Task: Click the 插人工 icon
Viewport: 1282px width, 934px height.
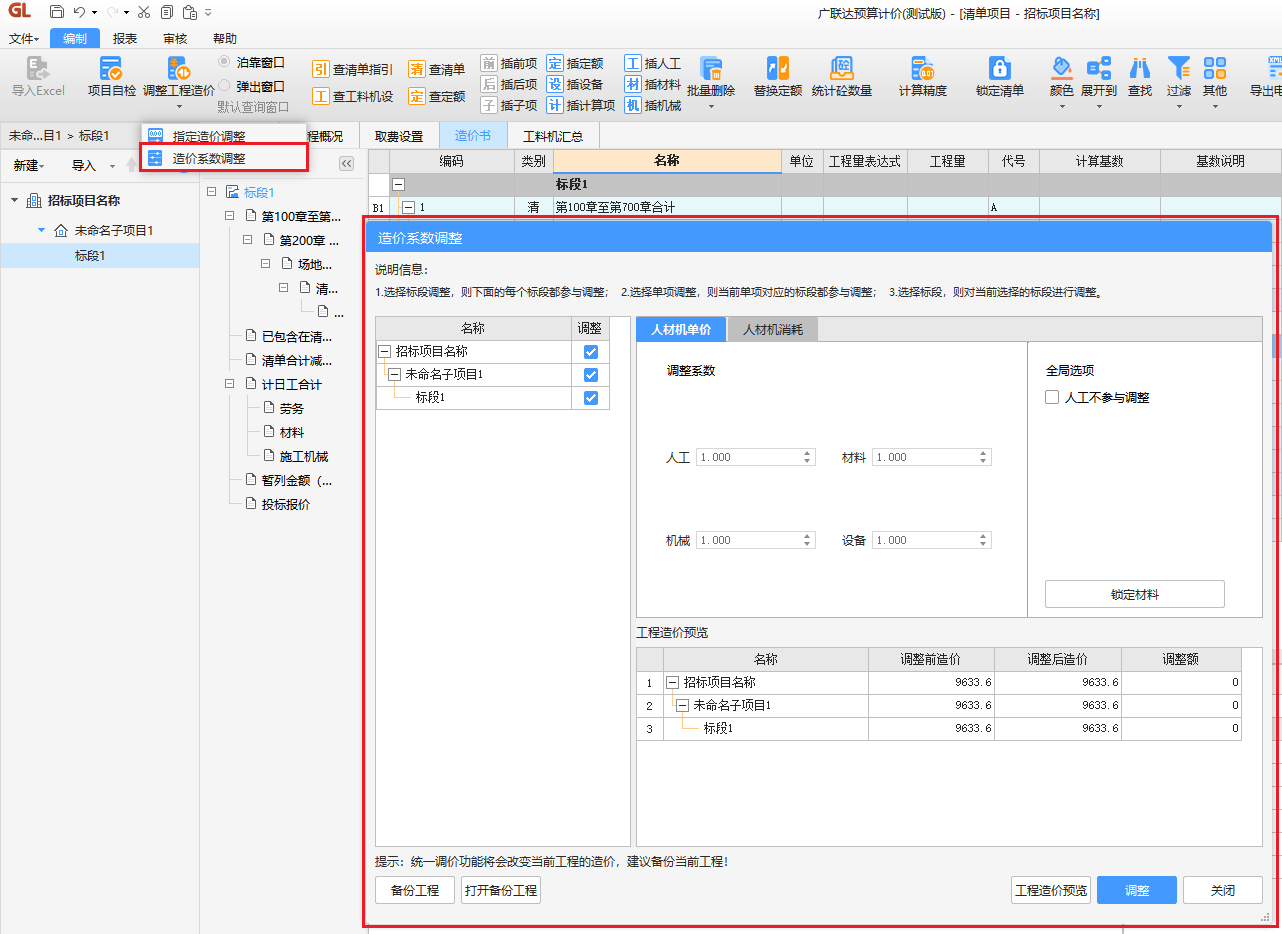Action: coord(633,63)
